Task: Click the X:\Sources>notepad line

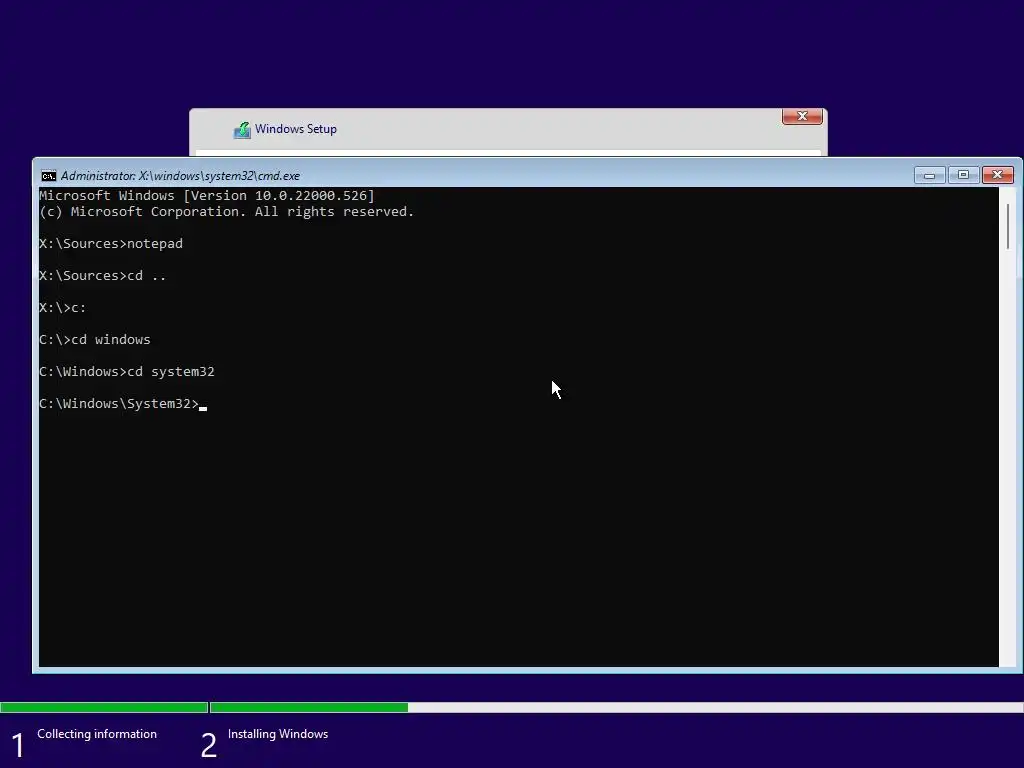Action: pyautogui.click(x=111, y=244)
